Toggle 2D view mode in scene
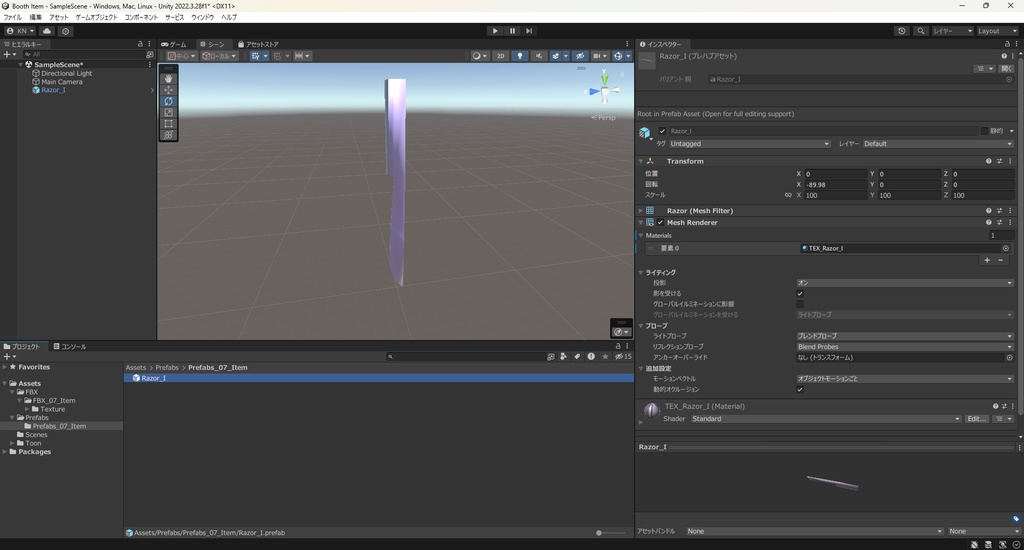 500,56
